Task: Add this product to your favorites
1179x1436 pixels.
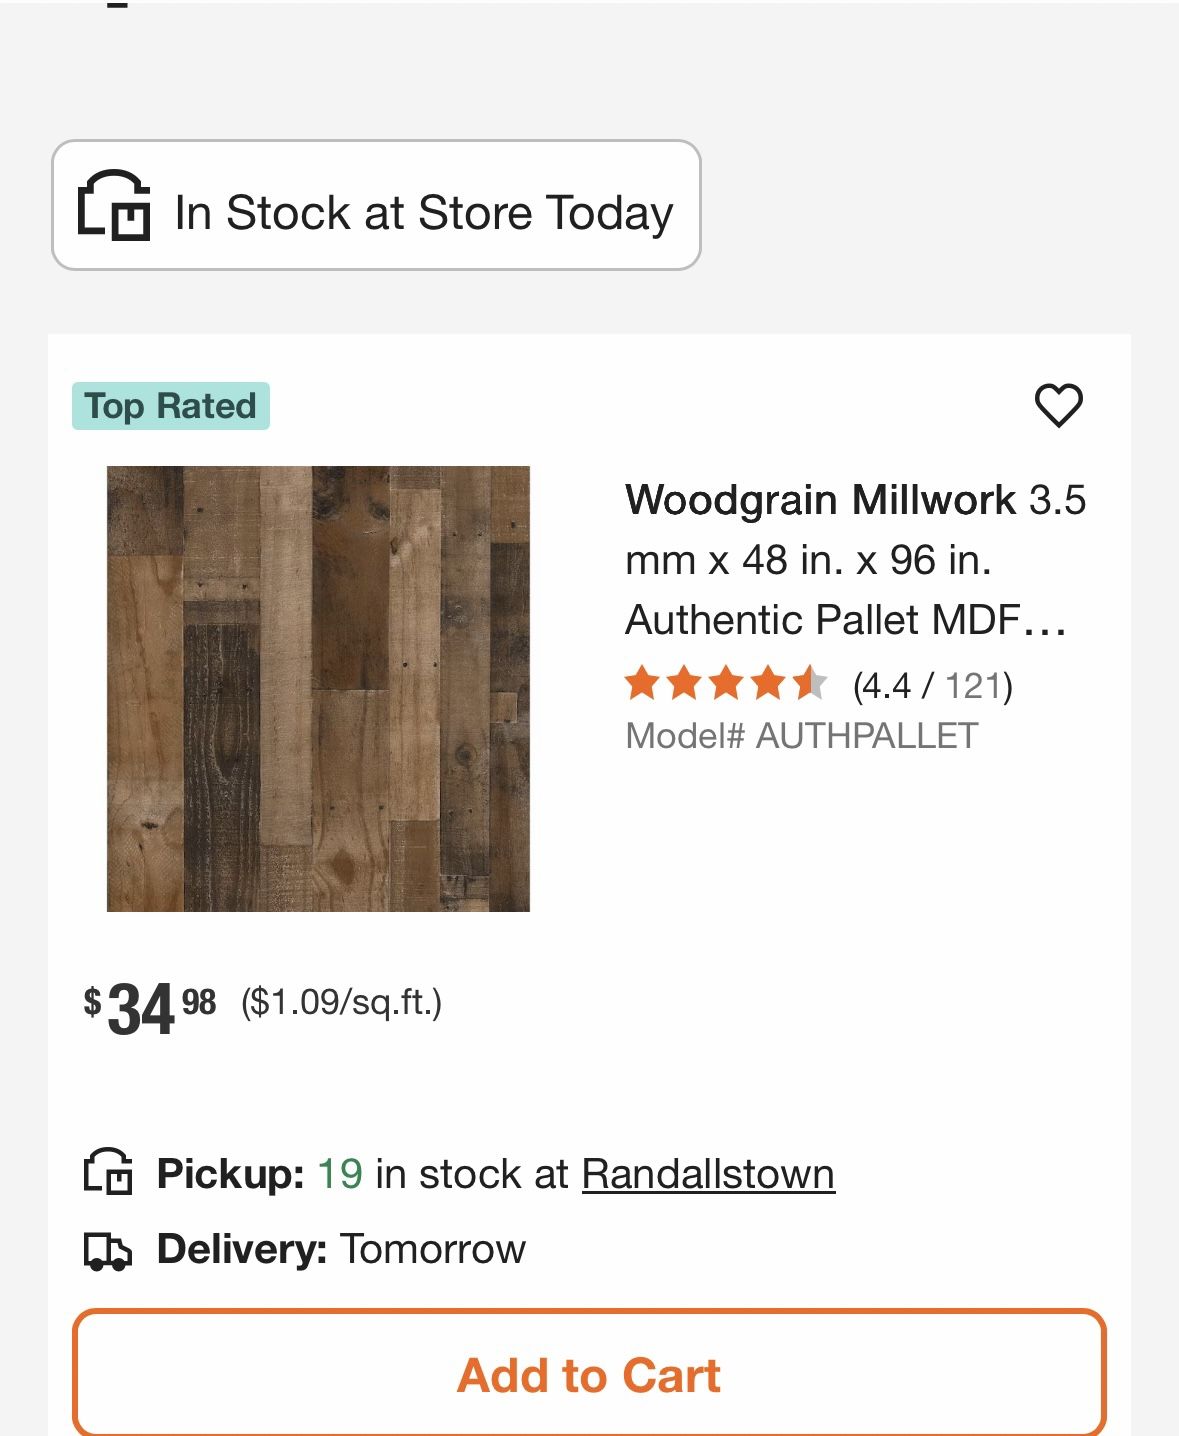Action: 1060,404
